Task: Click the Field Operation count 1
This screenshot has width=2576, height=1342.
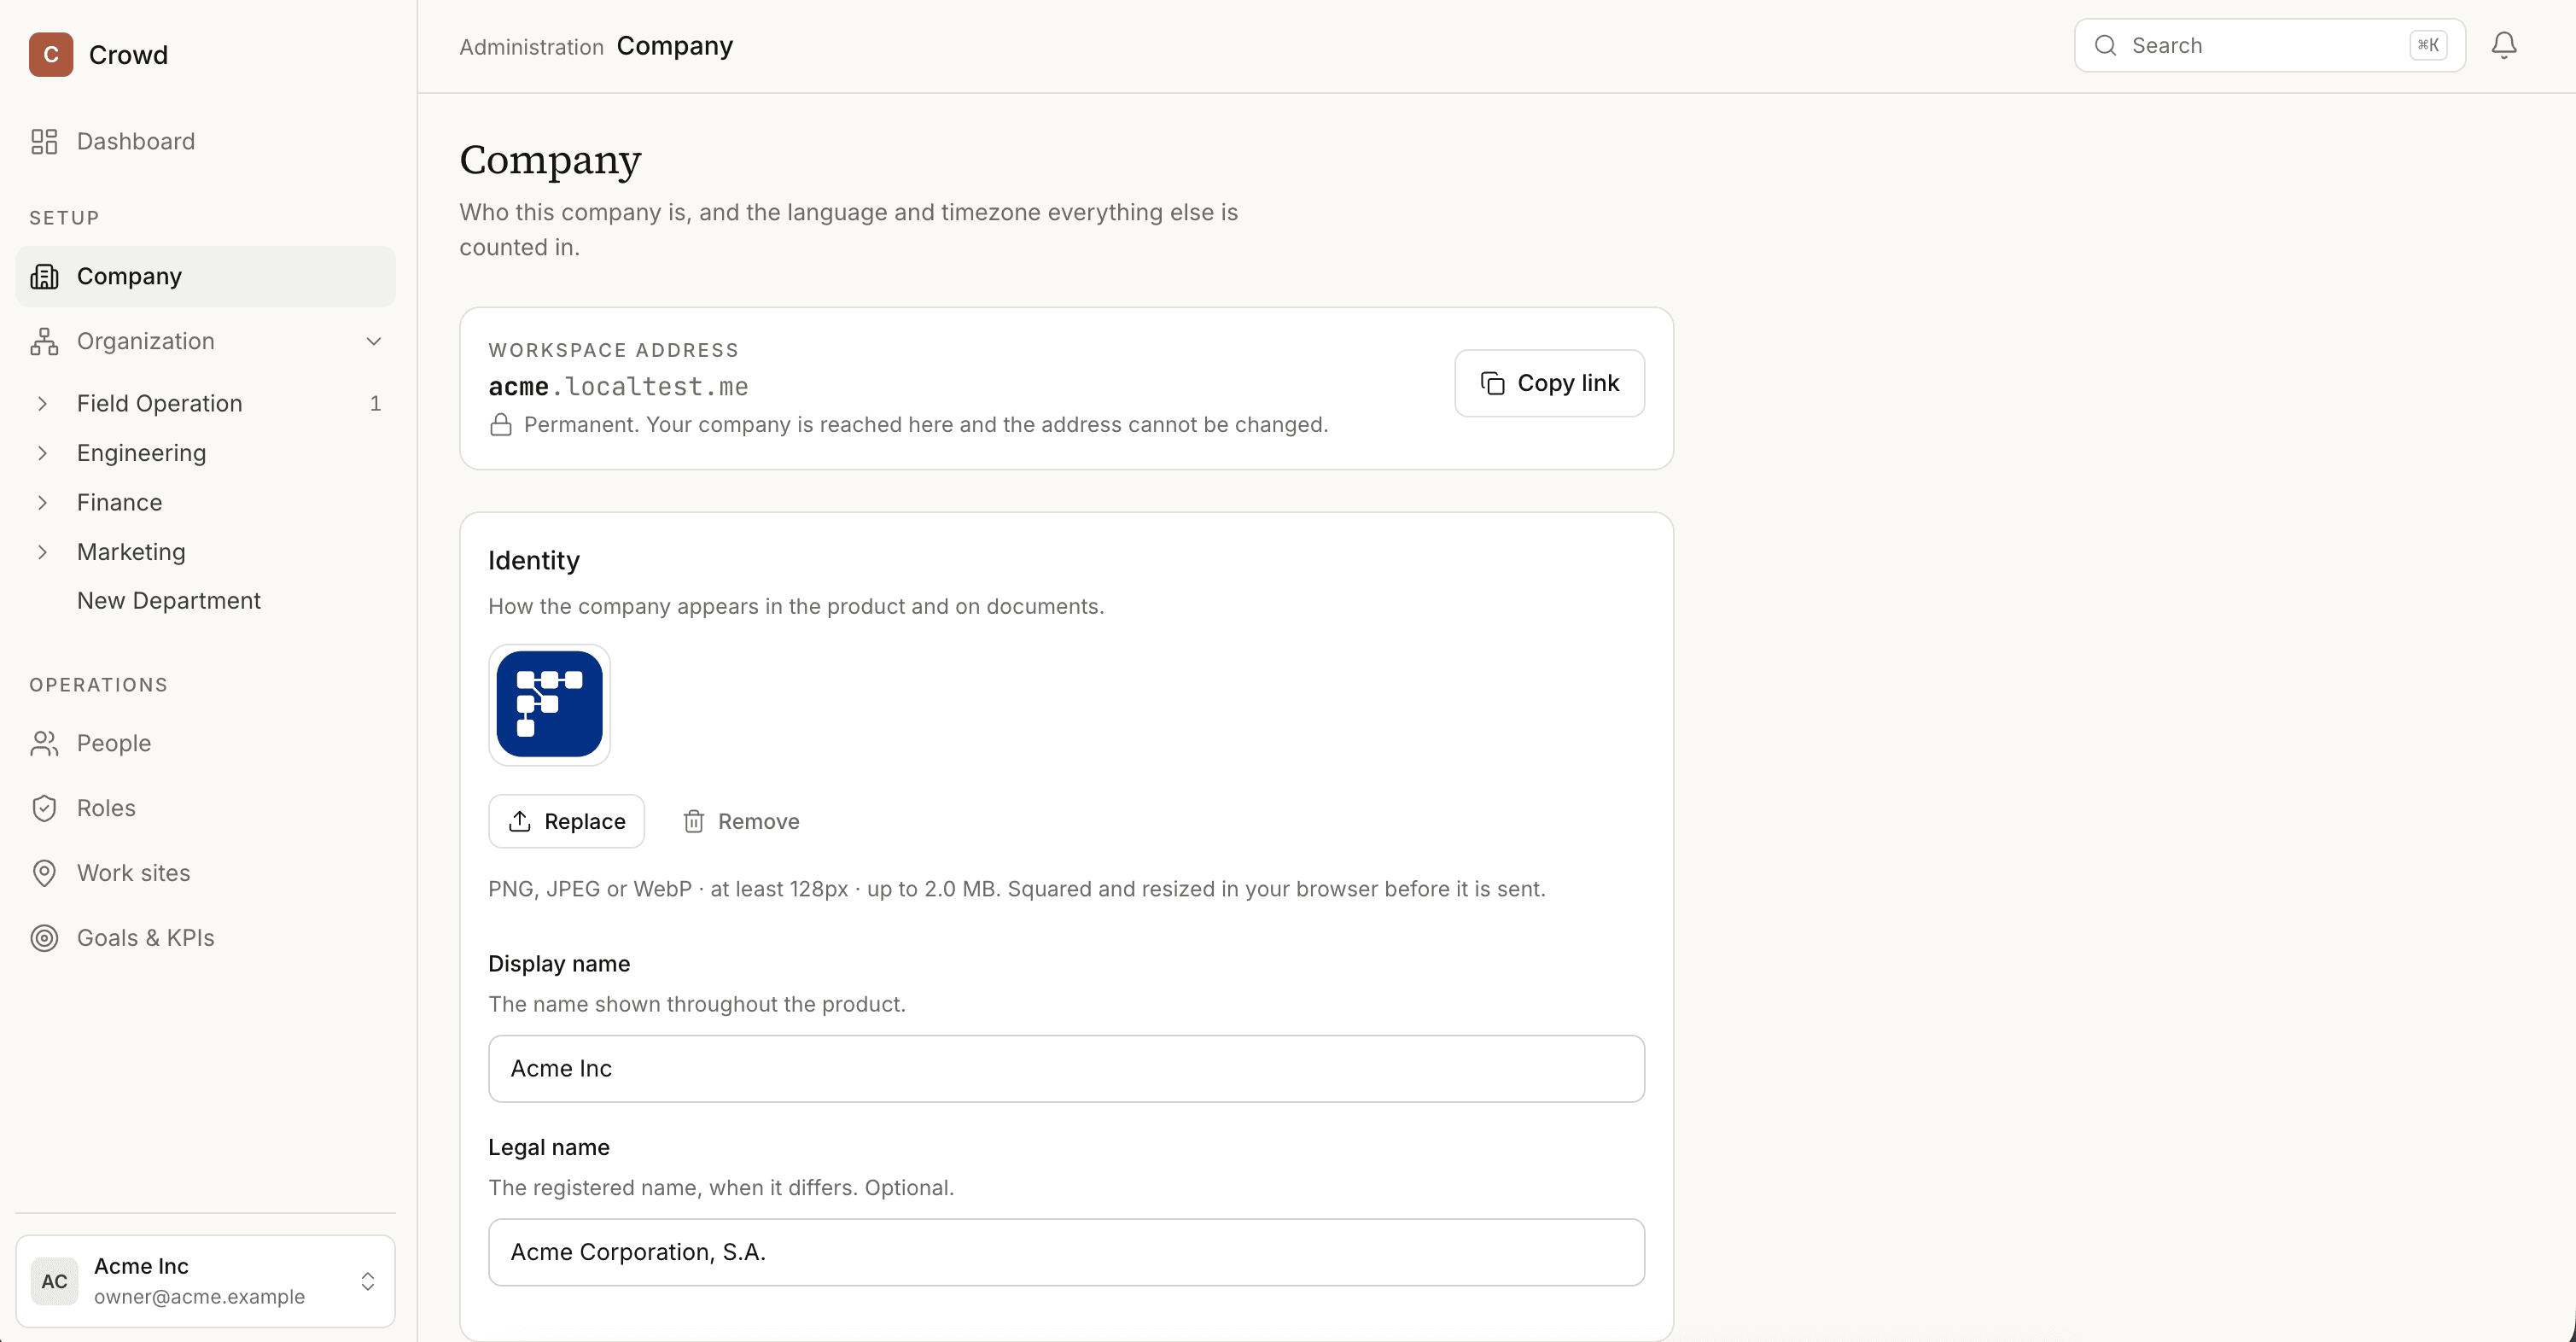Action: point(375,403)
